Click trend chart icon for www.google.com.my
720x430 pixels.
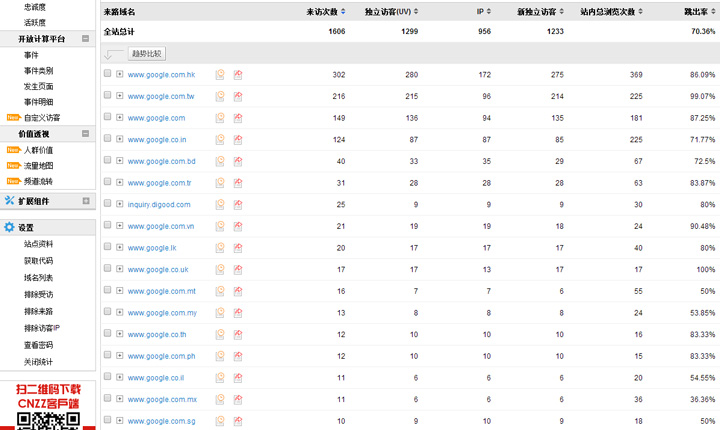238,313
